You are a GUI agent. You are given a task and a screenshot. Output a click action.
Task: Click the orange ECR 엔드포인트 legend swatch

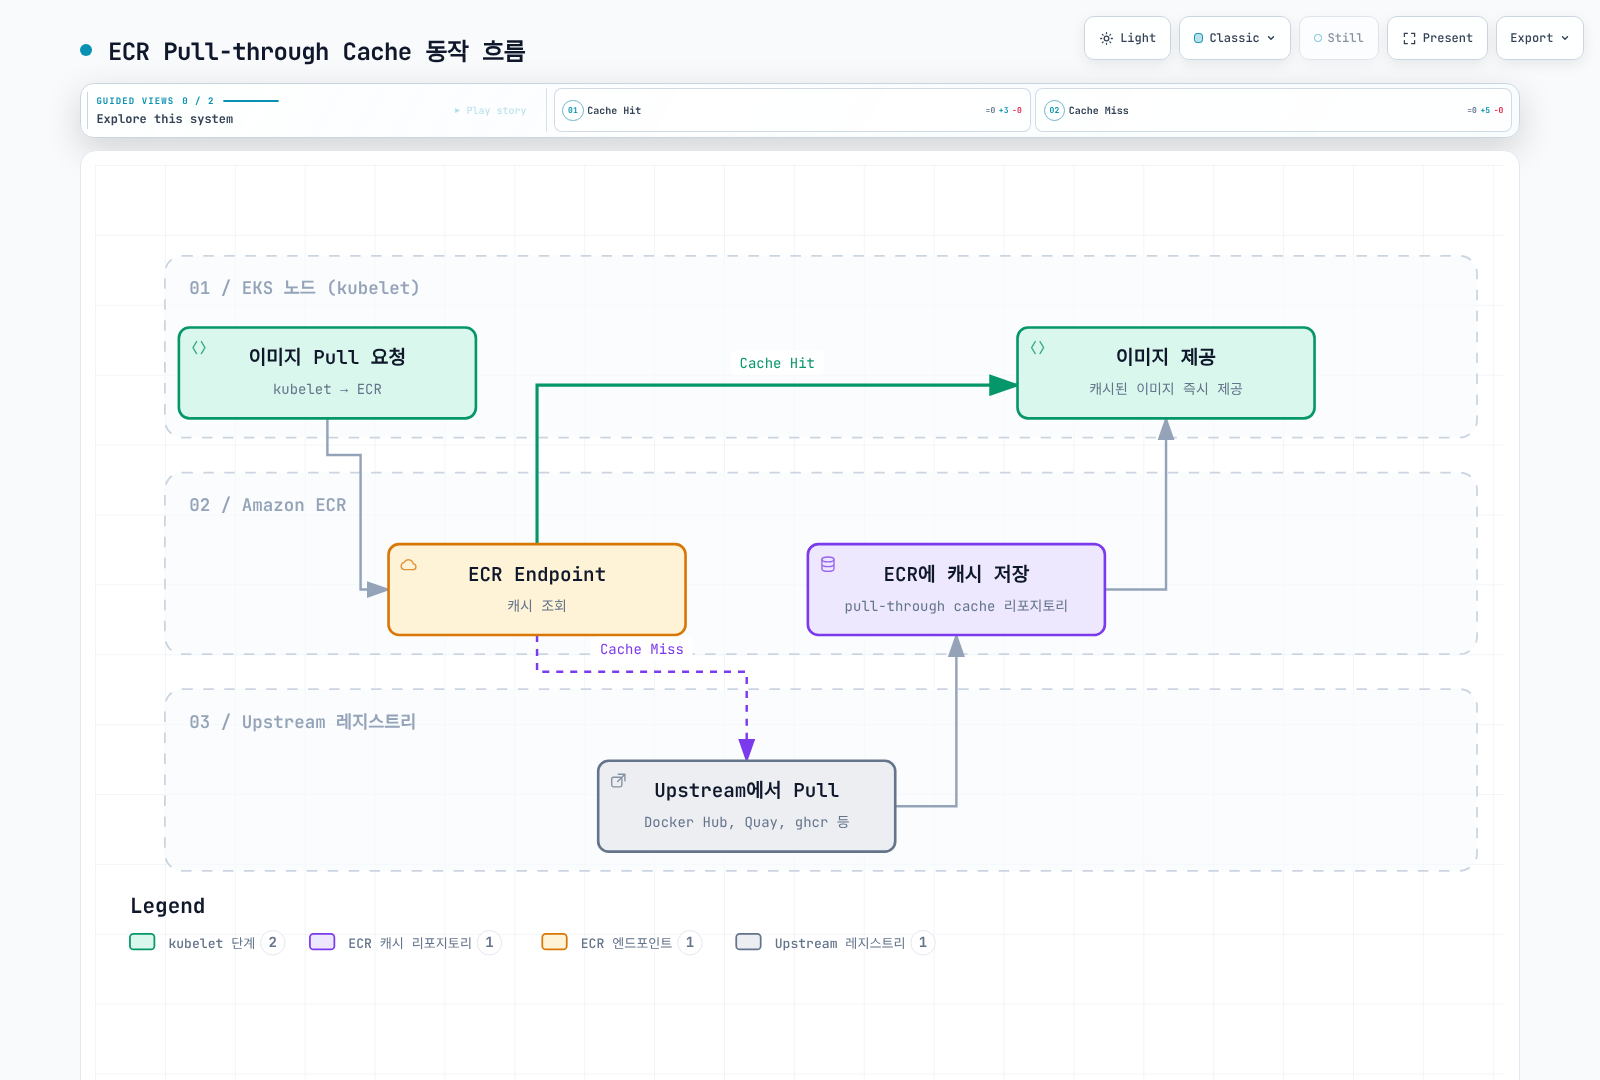pyautogui.click(x=554, y=942)
